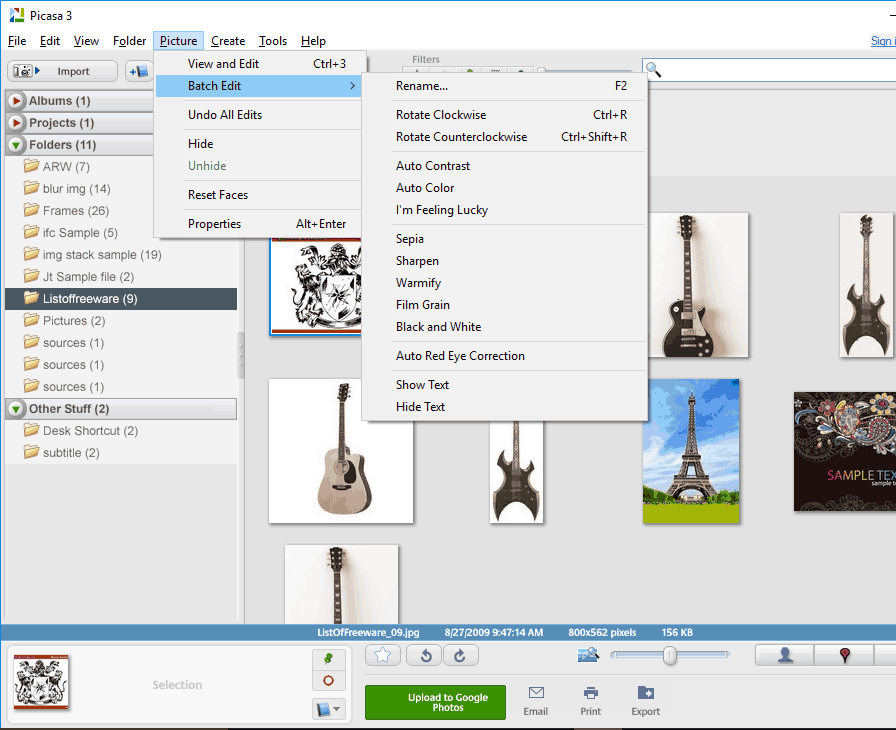Click the Desk Shortcut folder icon
The image size is (896, 730).
click(31, 430)
